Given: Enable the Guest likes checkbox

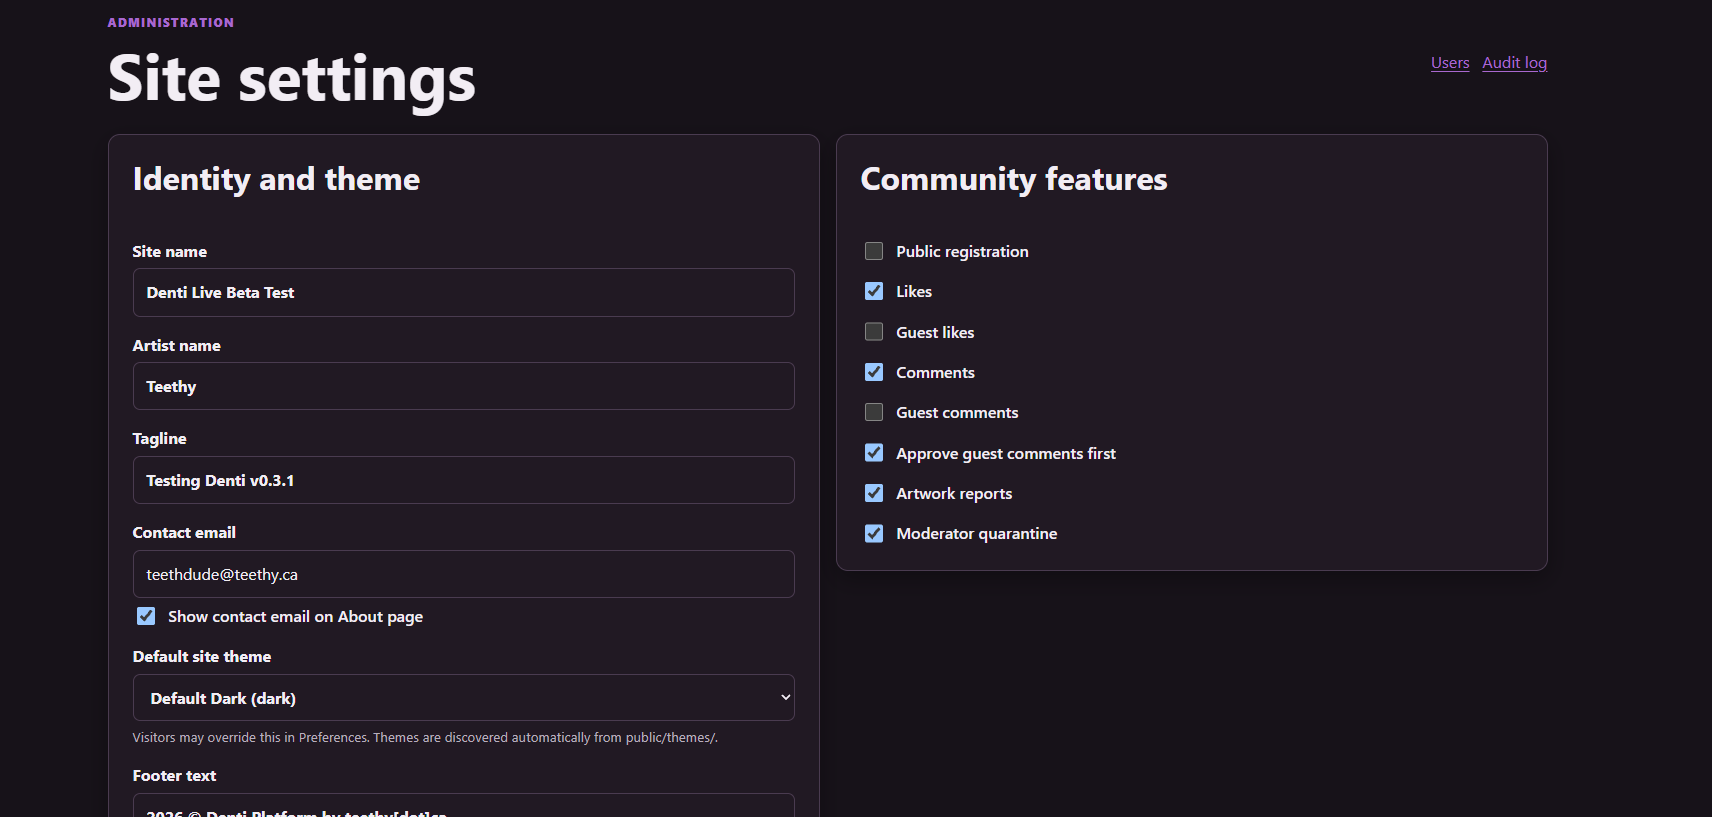Looking at the screenshot, I should [874, 332].
